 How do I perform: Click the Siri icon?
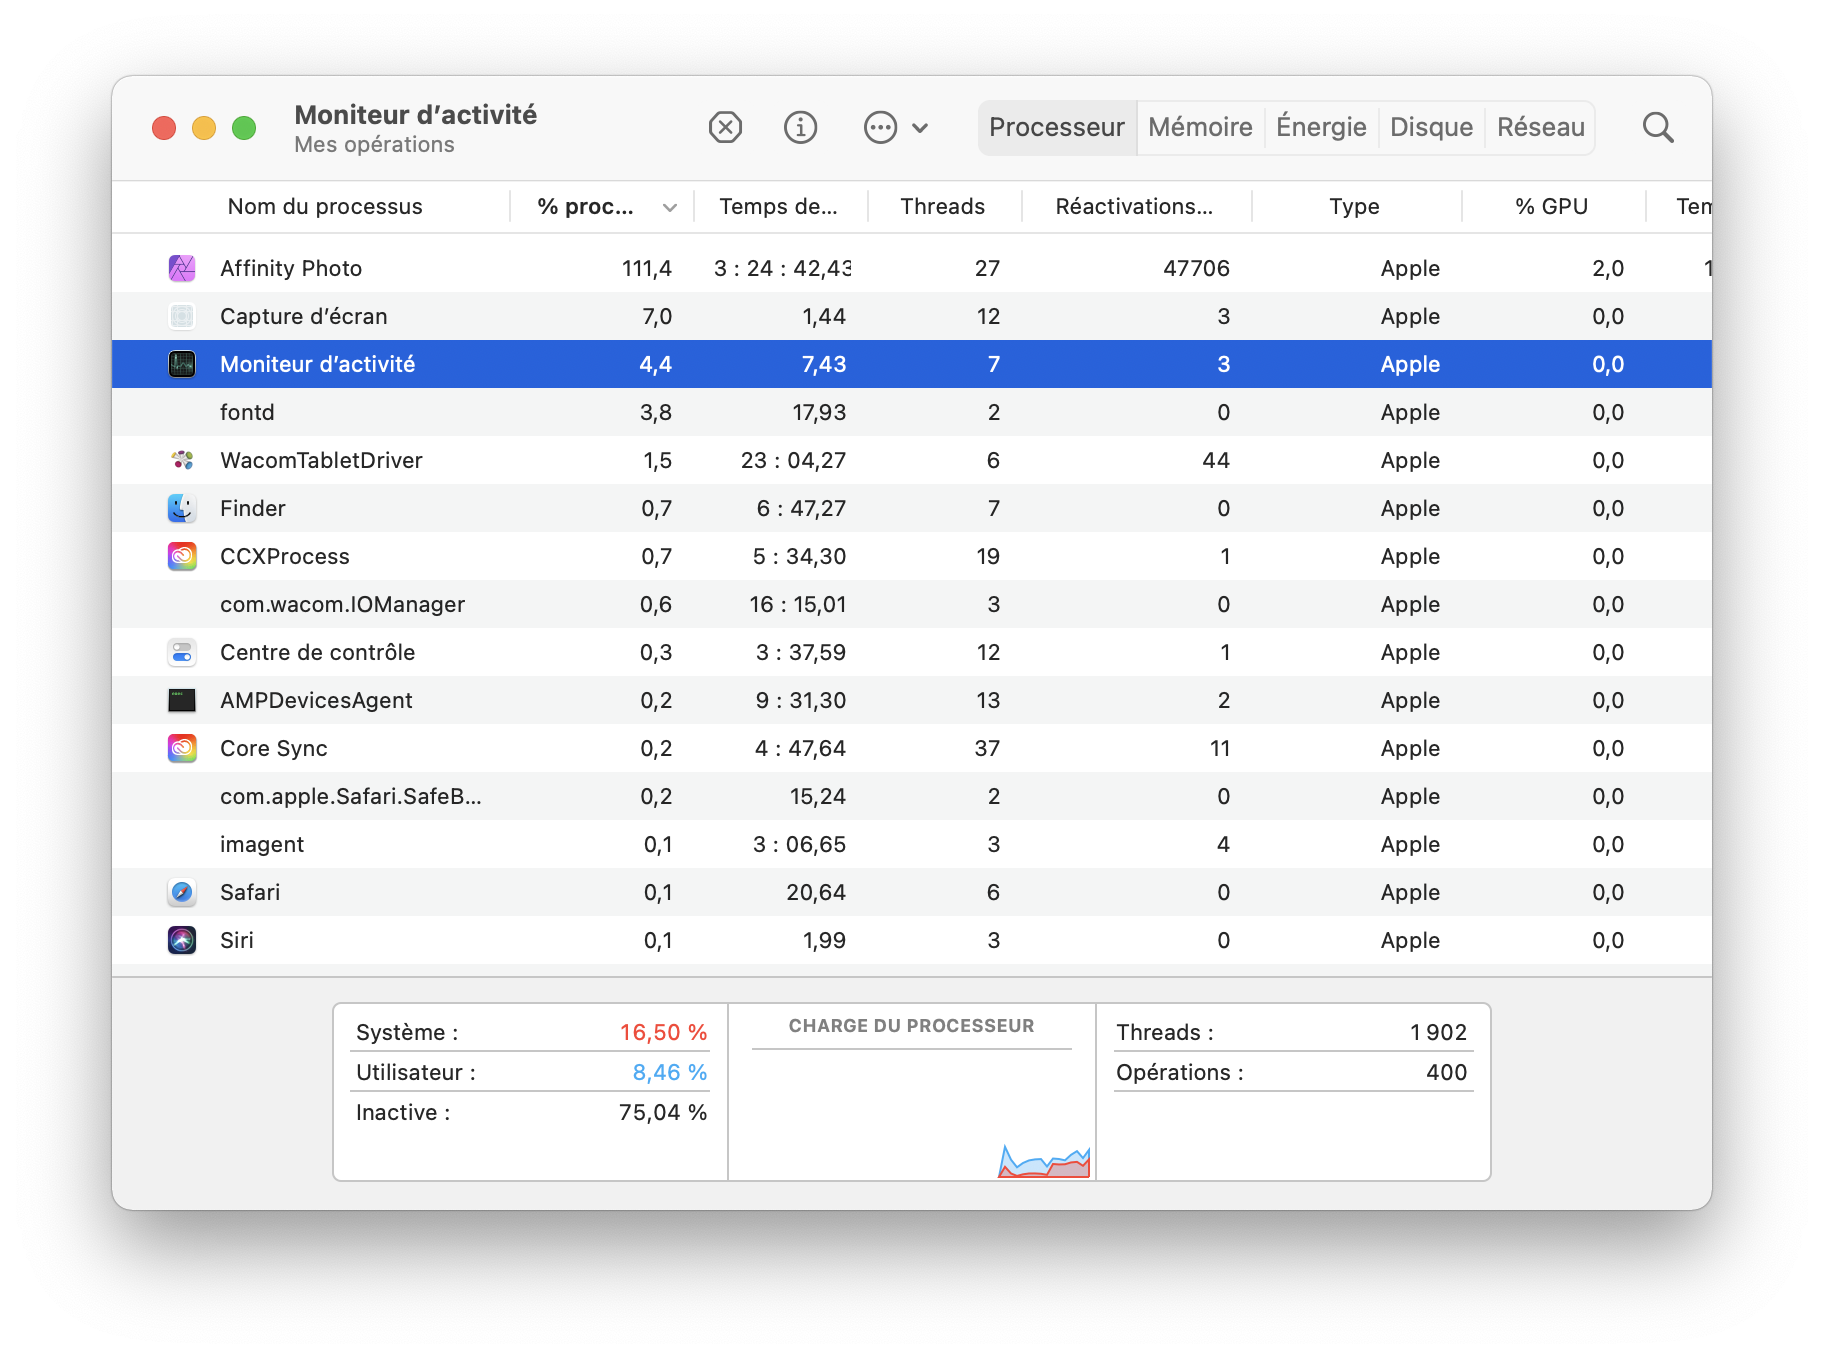182,940
